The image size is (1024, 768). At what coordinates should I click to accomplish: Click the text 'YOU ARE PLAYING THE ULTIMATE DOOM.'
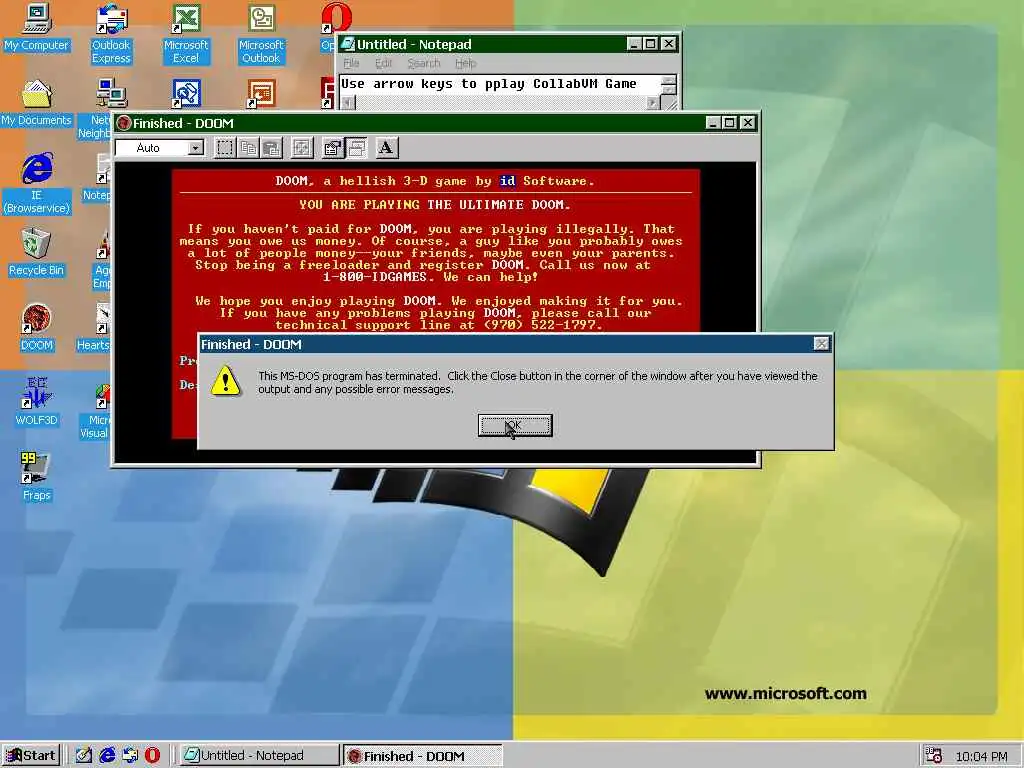[435, 204]
